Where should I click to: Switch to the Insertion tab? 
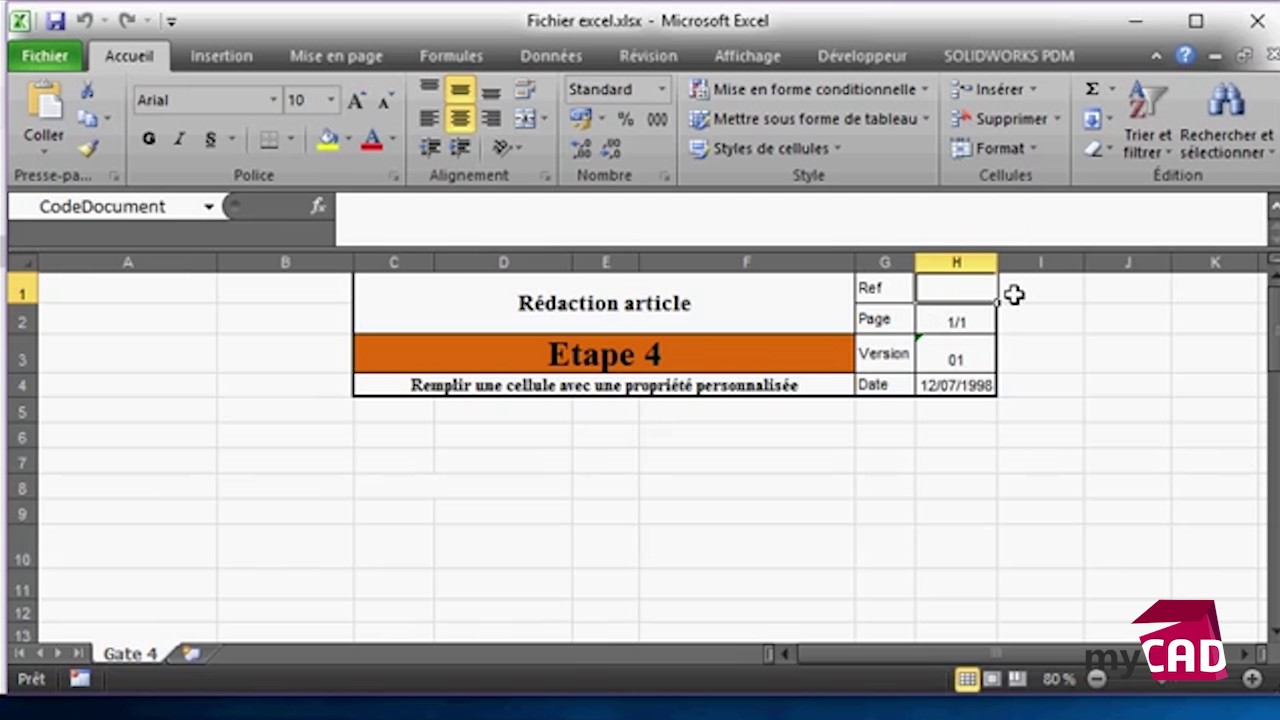click(x=221, y=56)
